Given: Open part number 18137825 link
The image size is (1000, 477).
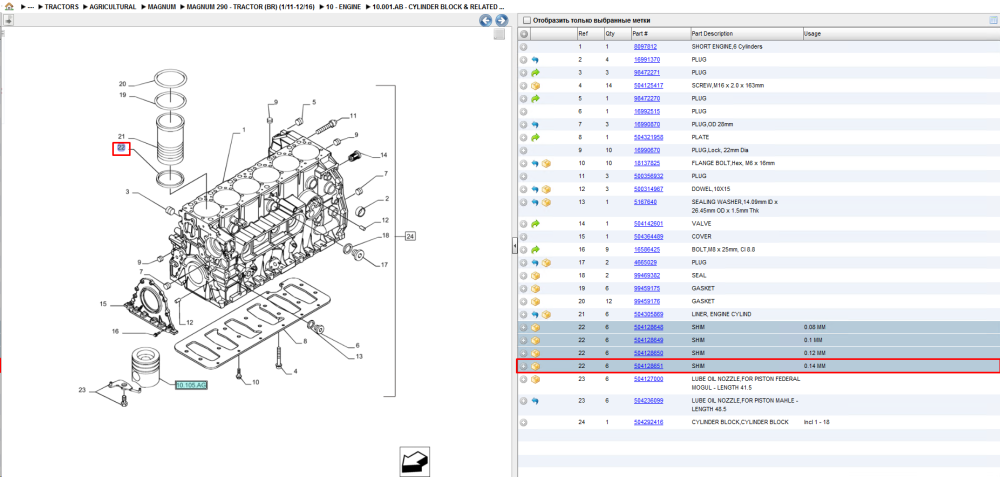Looking at the screenshot, I should point(647,163).
